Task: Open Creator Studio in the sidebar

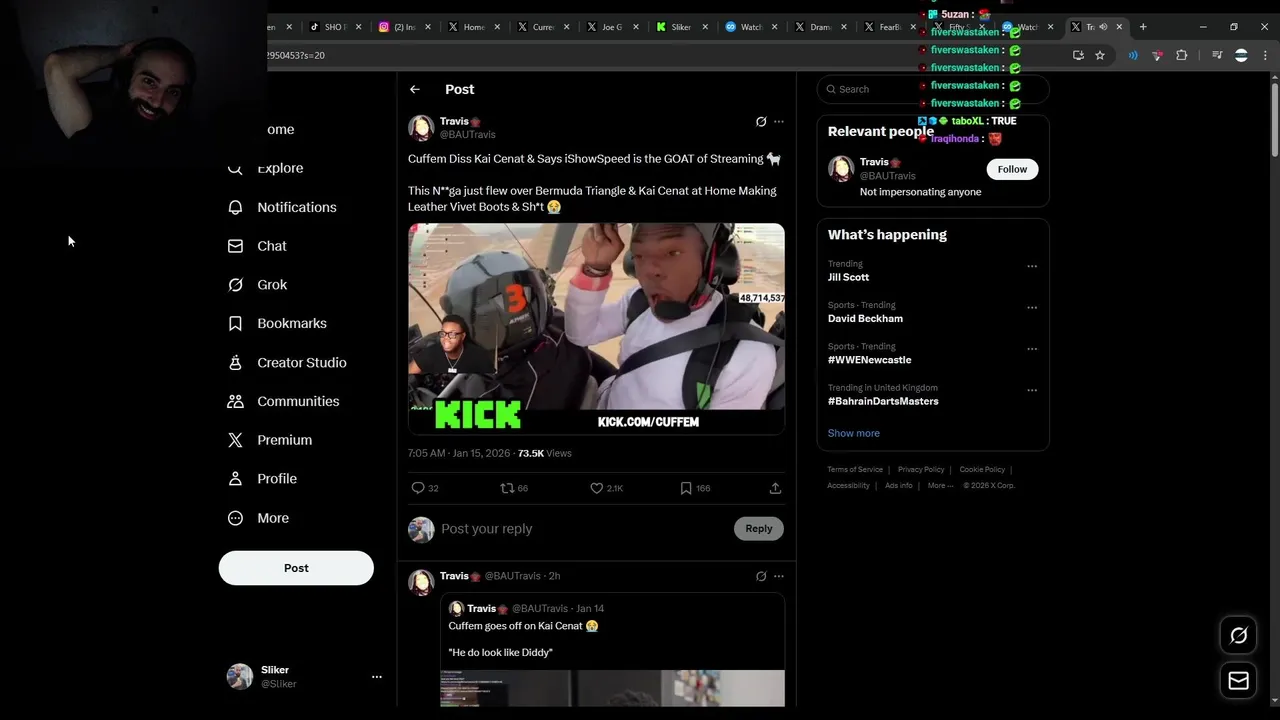Action: [x=287, y=363]
